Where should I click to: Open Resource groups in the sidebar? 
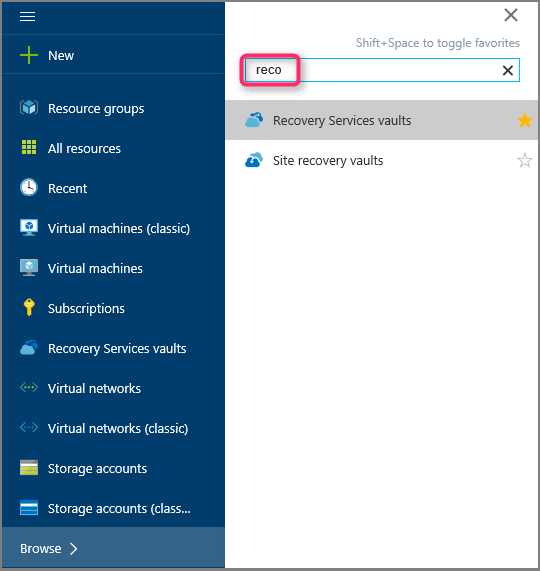pos(113,108)
